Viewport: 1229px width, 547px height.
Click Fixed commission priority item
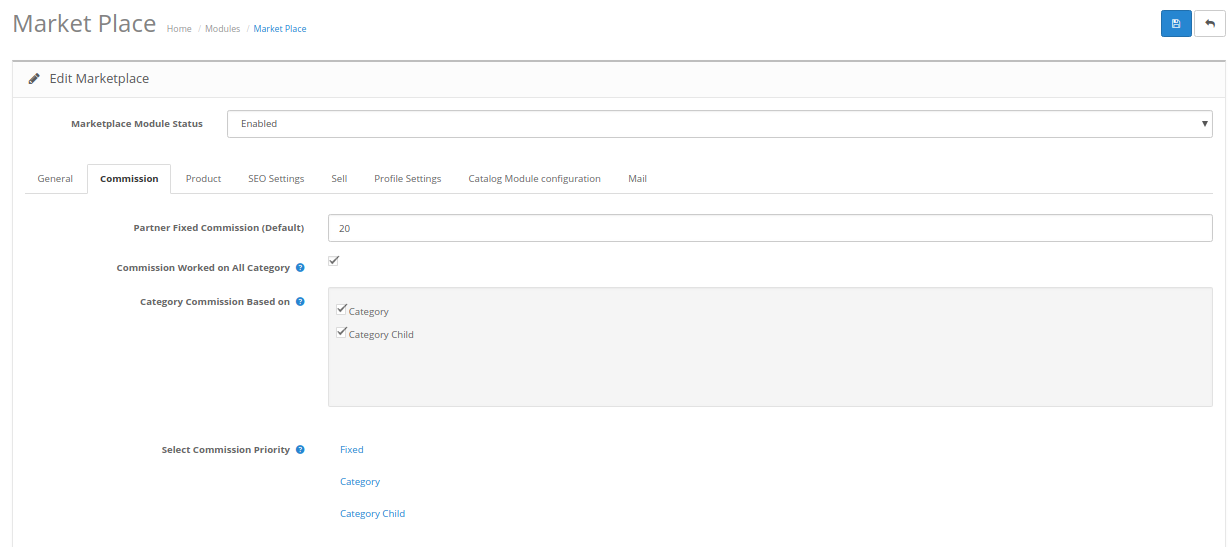click(352, 450)
